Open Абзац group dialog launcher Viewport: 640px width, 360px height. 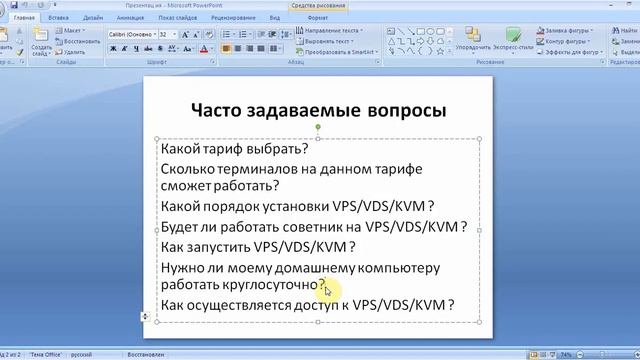pos(378,62)
